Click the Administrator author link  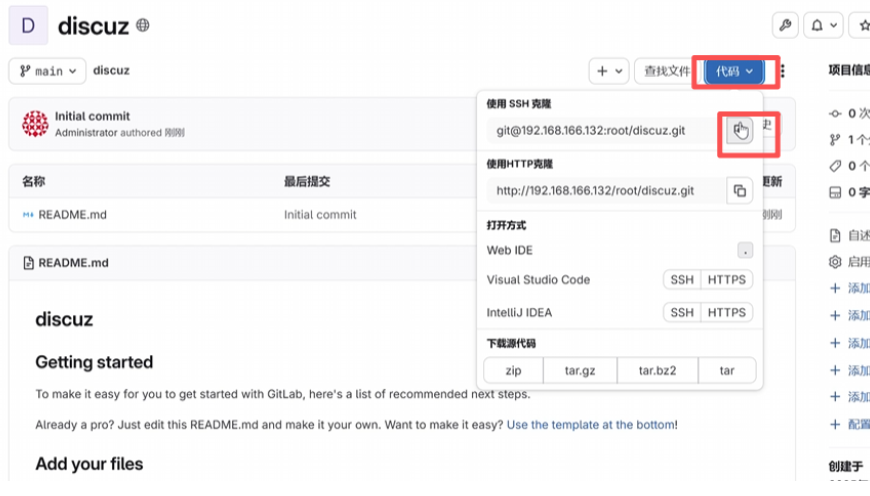point(86,133)
